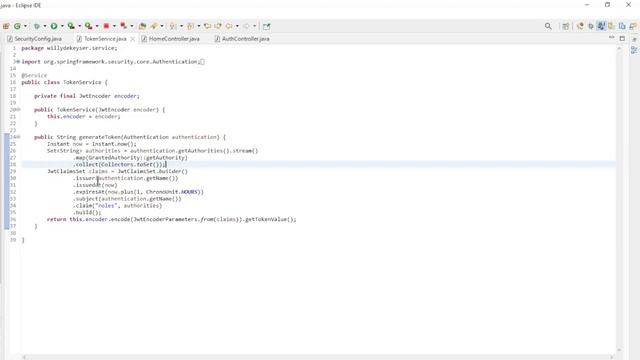Click the horizontal scrollbar right arrow

611,357
